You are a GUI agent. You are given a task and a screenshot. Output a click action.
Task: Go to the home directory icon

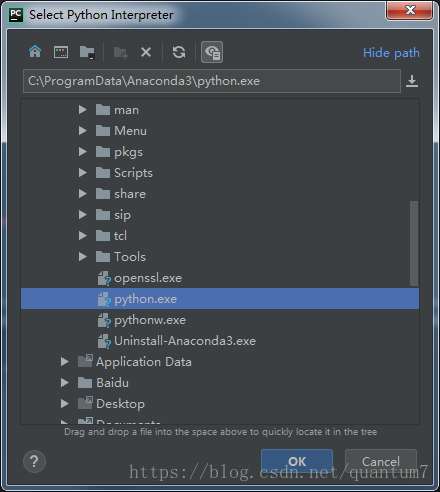click(x=35, y=52)
